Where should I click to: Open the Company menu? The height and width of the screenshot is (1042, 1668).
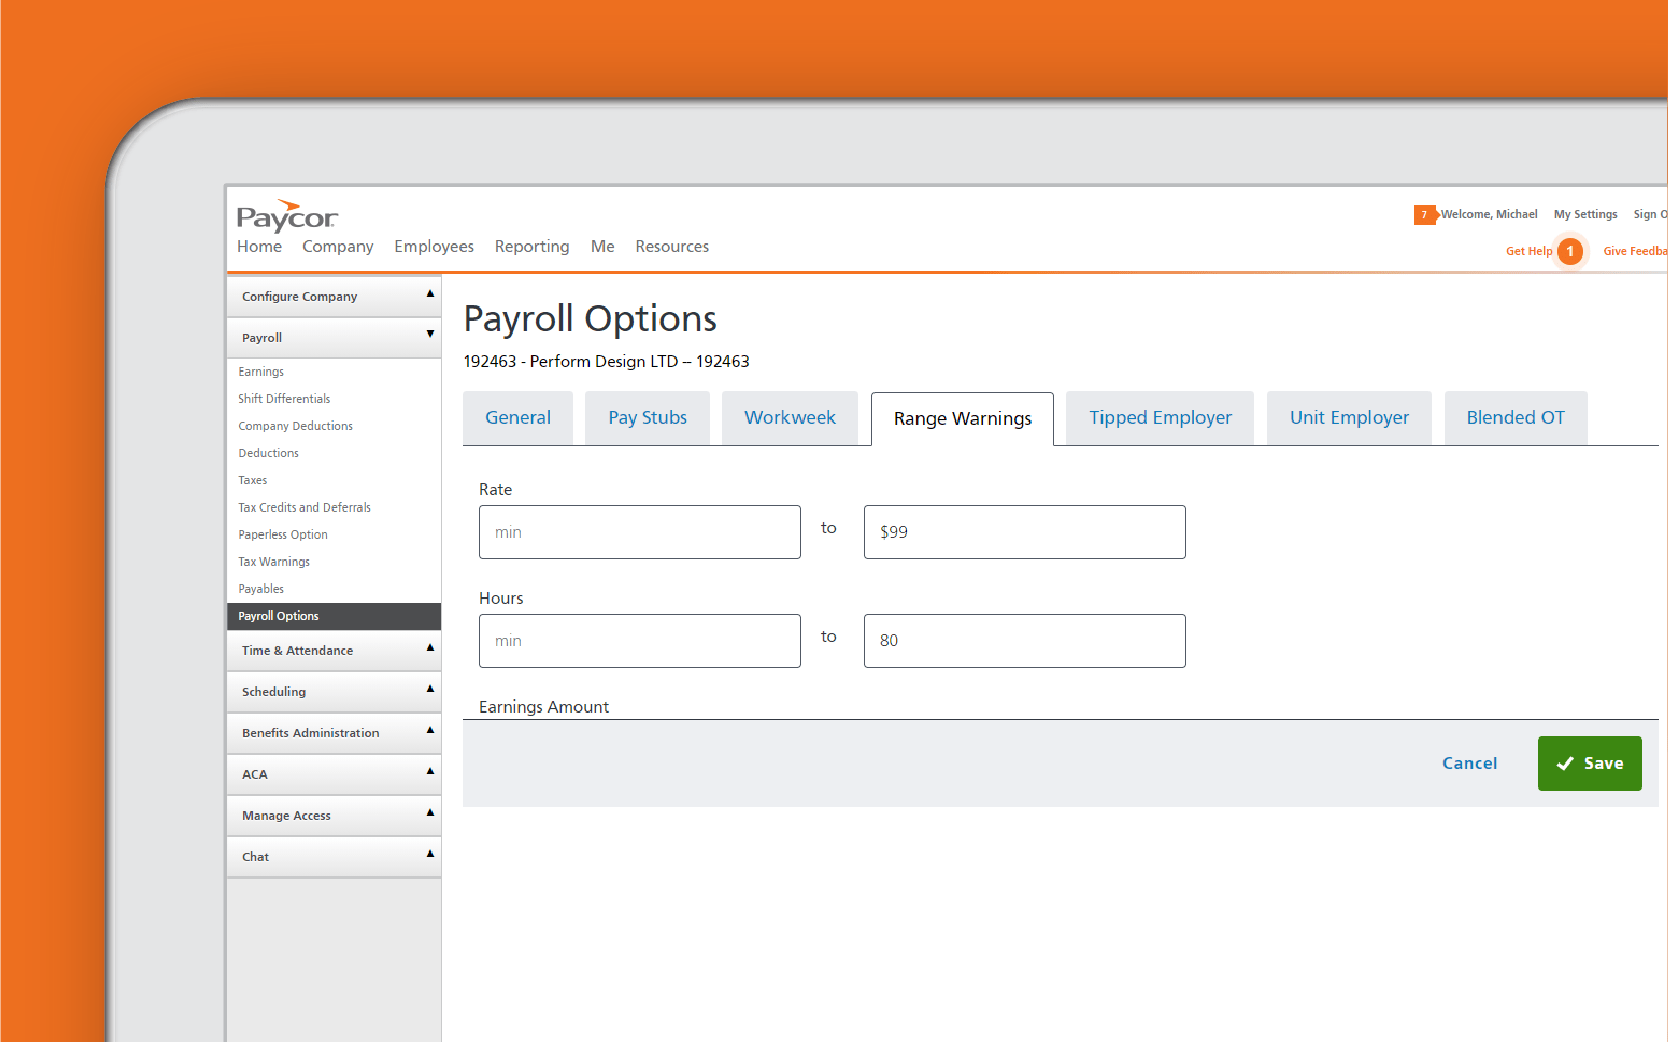[338, 247]
